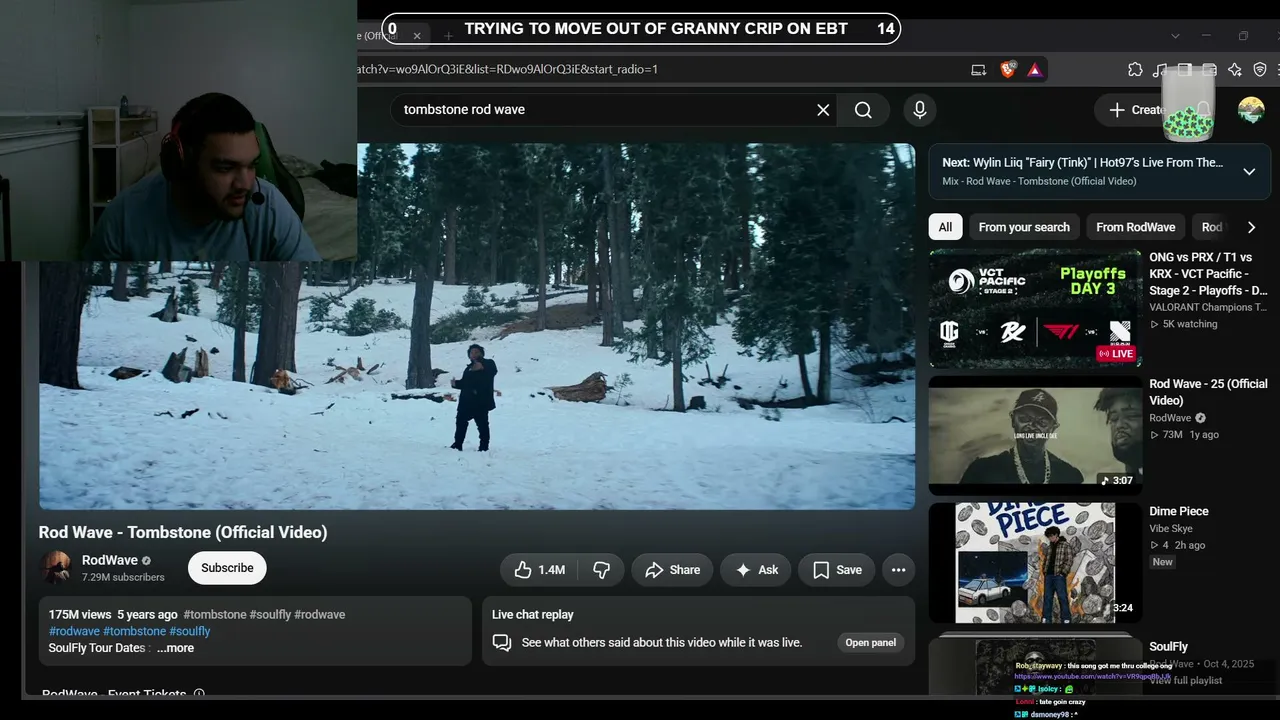Image resolution: width=1280 pixels, height=720 pixels.
Task: Show more filter chips with right arrow
Action: (x=1250, y=227)
